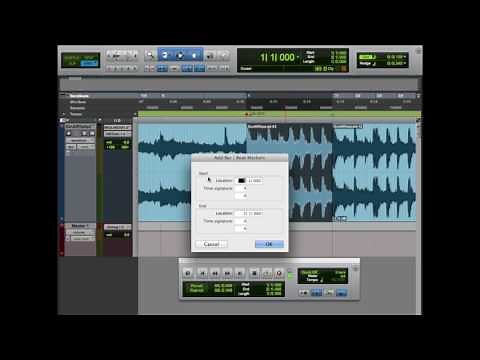Select the Scrubber tool

[x=210, y=55]
